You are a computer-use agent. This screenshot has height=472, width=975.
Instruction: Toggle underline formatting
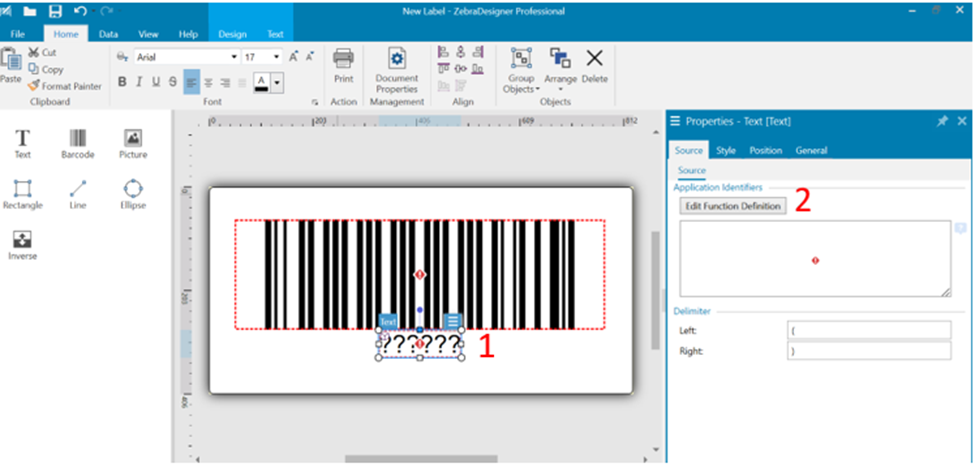pyautogui.click(x=156, y=82)
